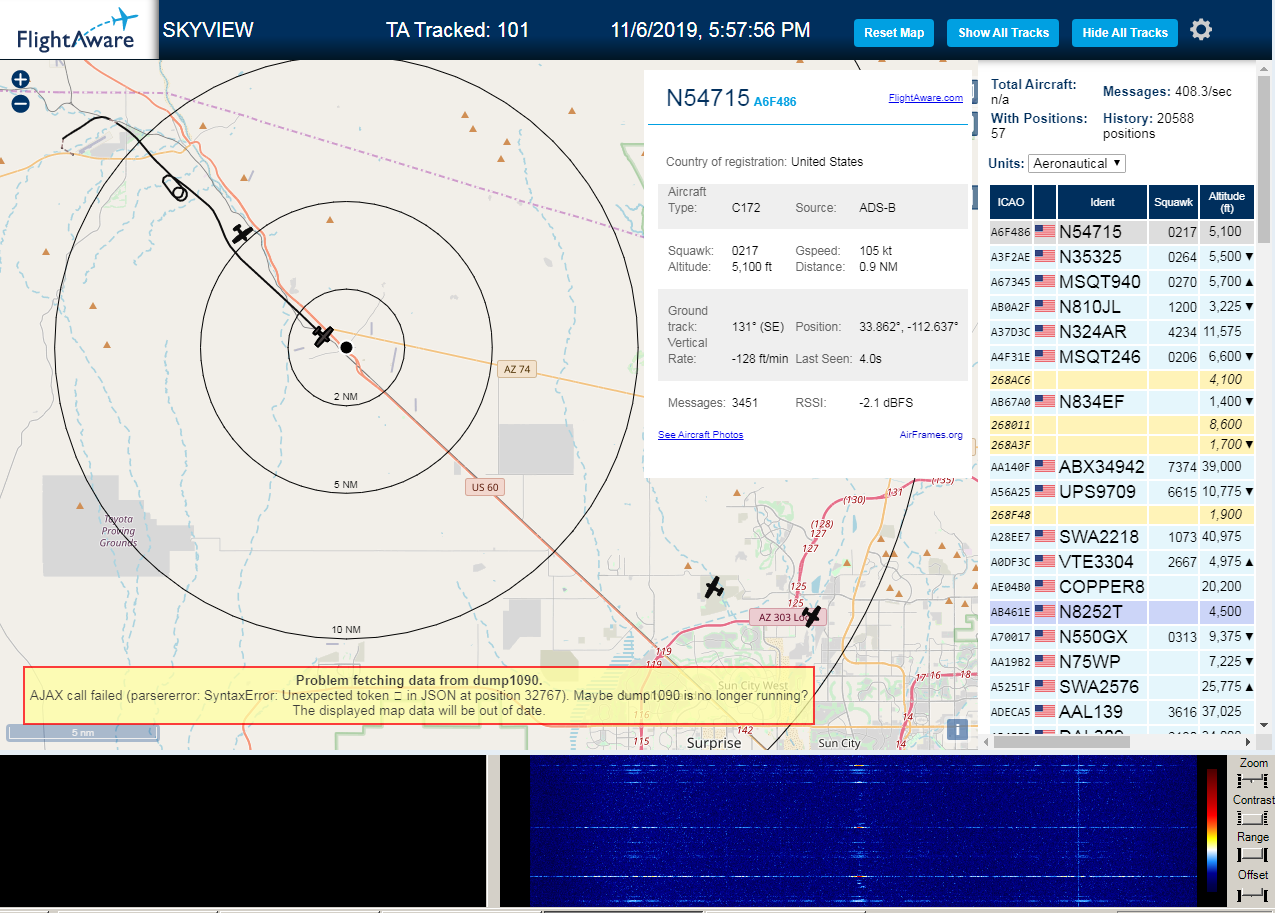
Task: Select the N8252T aircraft row
Action: coord(1122,611)
